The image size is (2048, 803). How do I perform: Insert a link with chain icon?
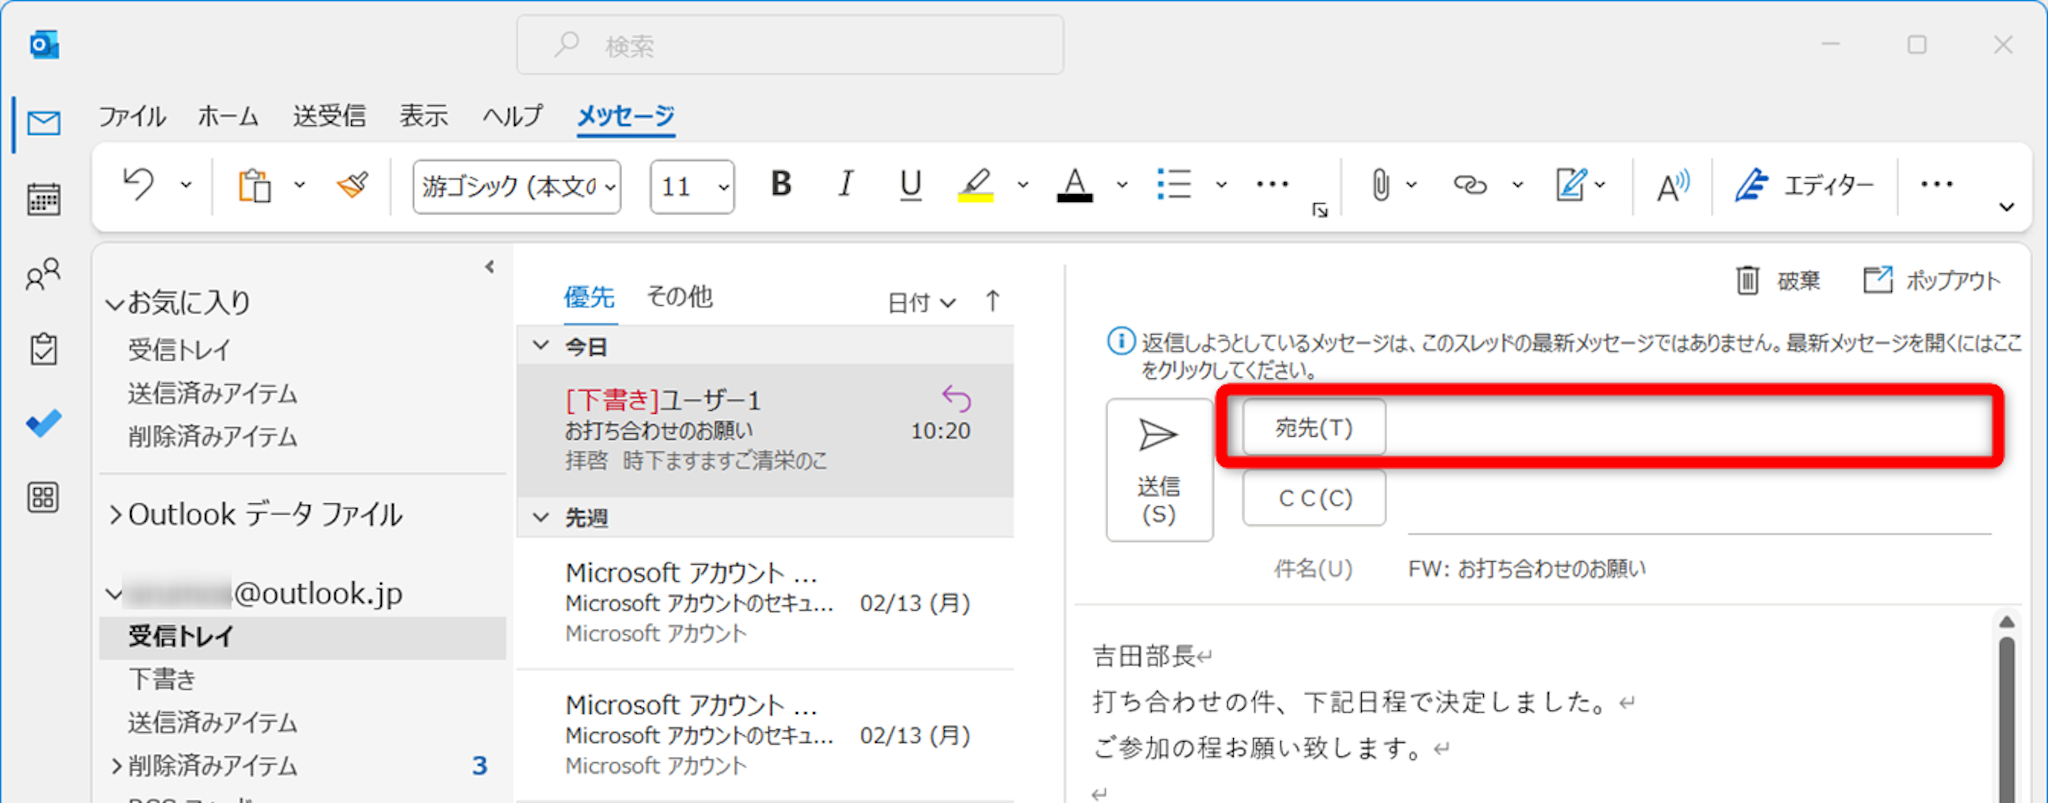tap(1469, 185)
